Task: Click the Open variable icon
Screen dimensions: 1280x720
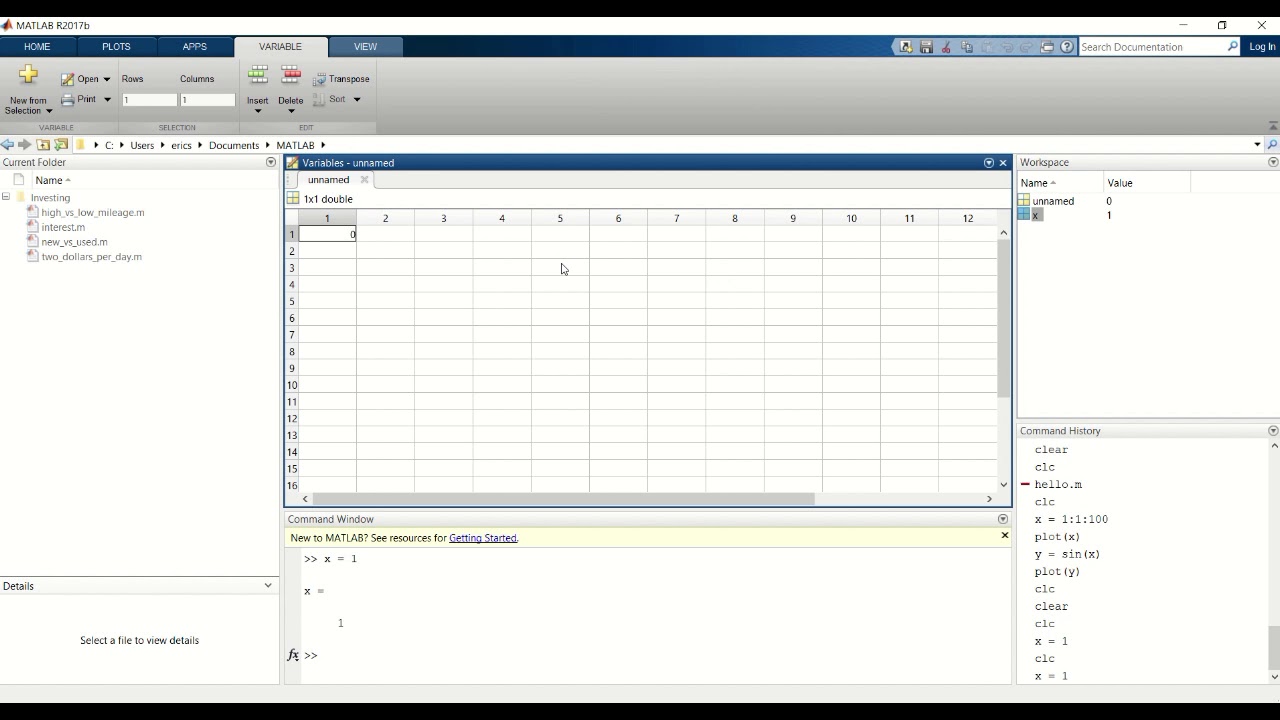Action: 67,79
